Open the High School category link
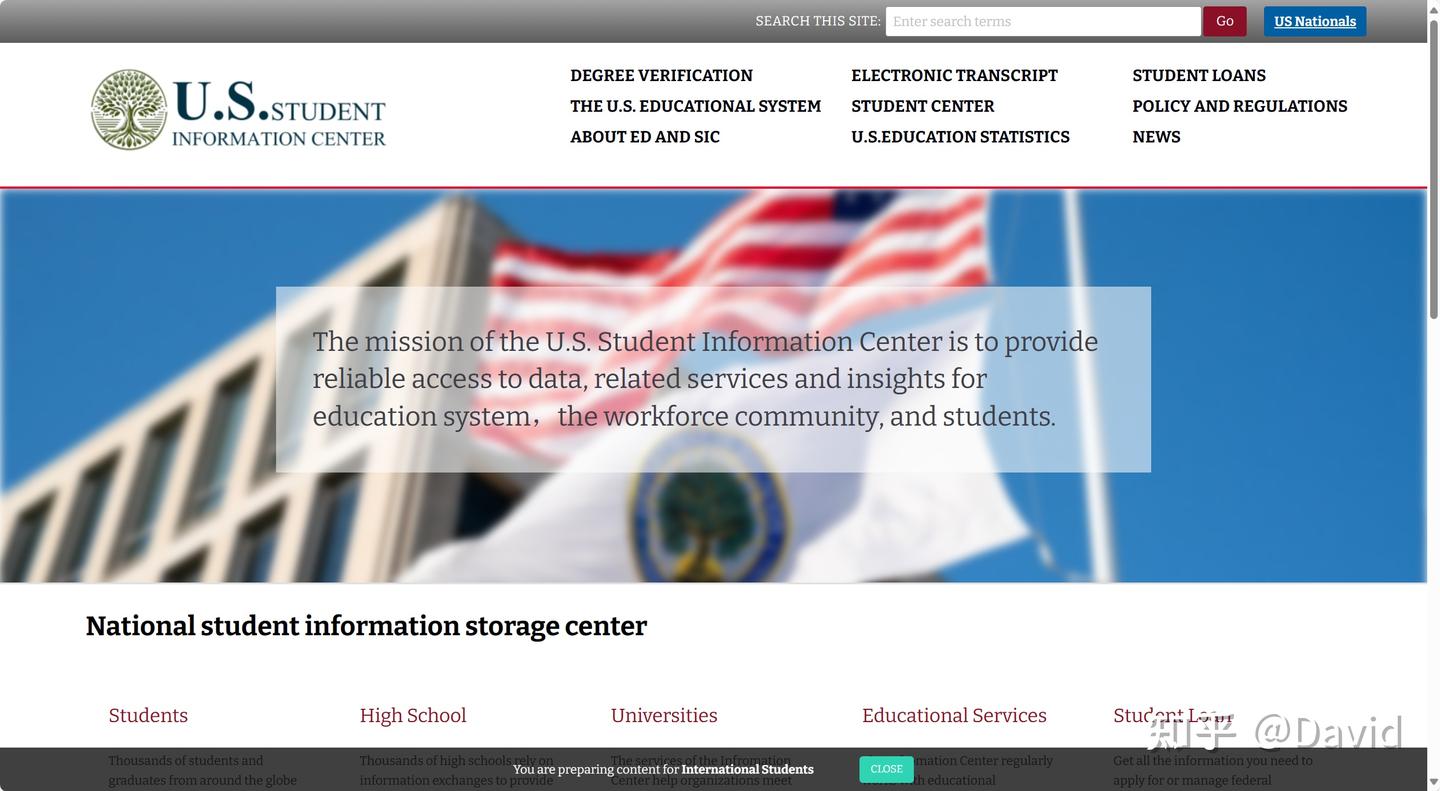This screenshot has width=1440, height=791. [412, 714]
